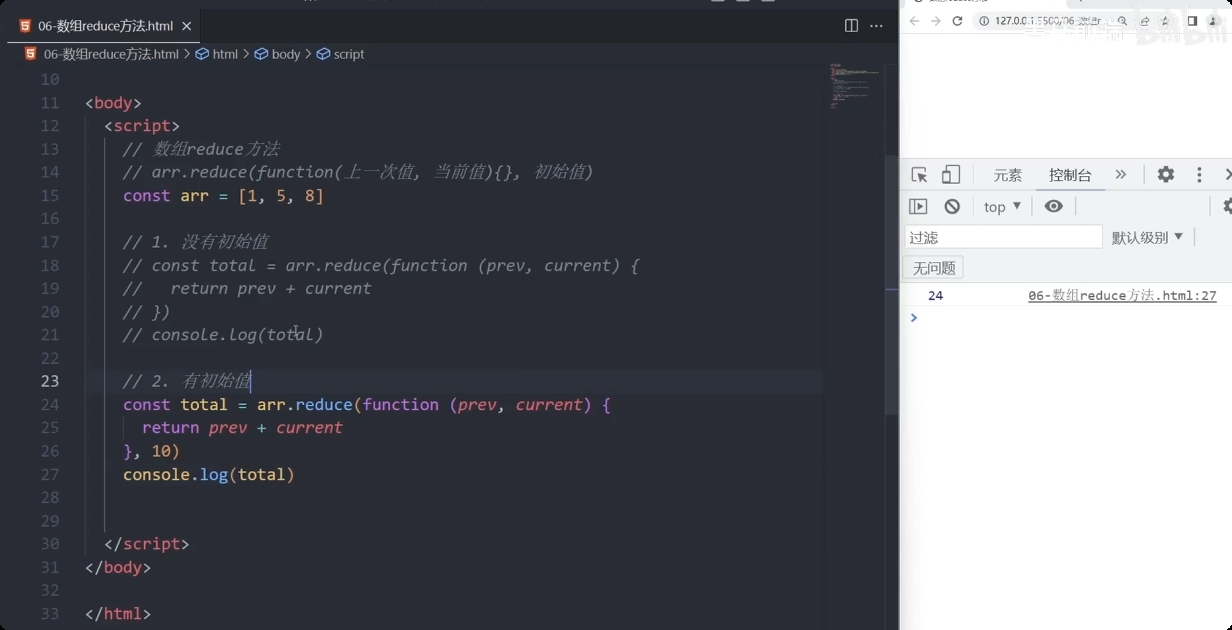Click the 过滤 console filter field

(x=1003, y=238)
